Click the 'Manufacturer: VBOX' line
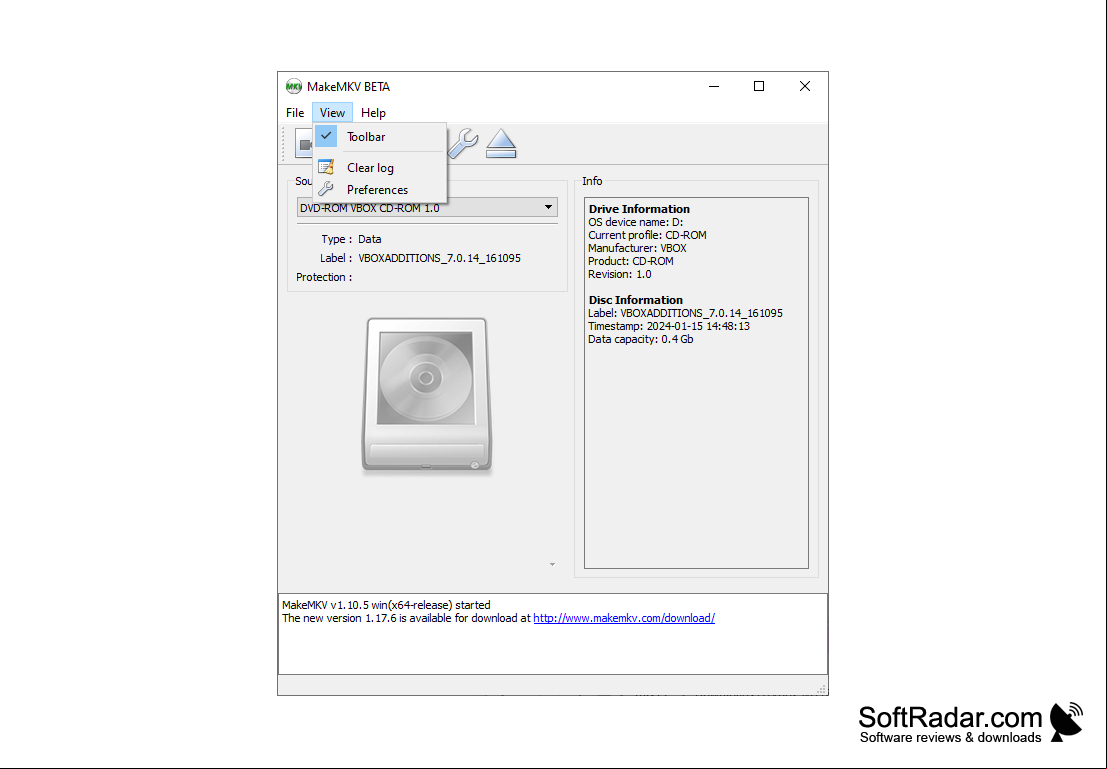Image resolution: width=1107 pixels, height=769 pixels. point(638,249)
